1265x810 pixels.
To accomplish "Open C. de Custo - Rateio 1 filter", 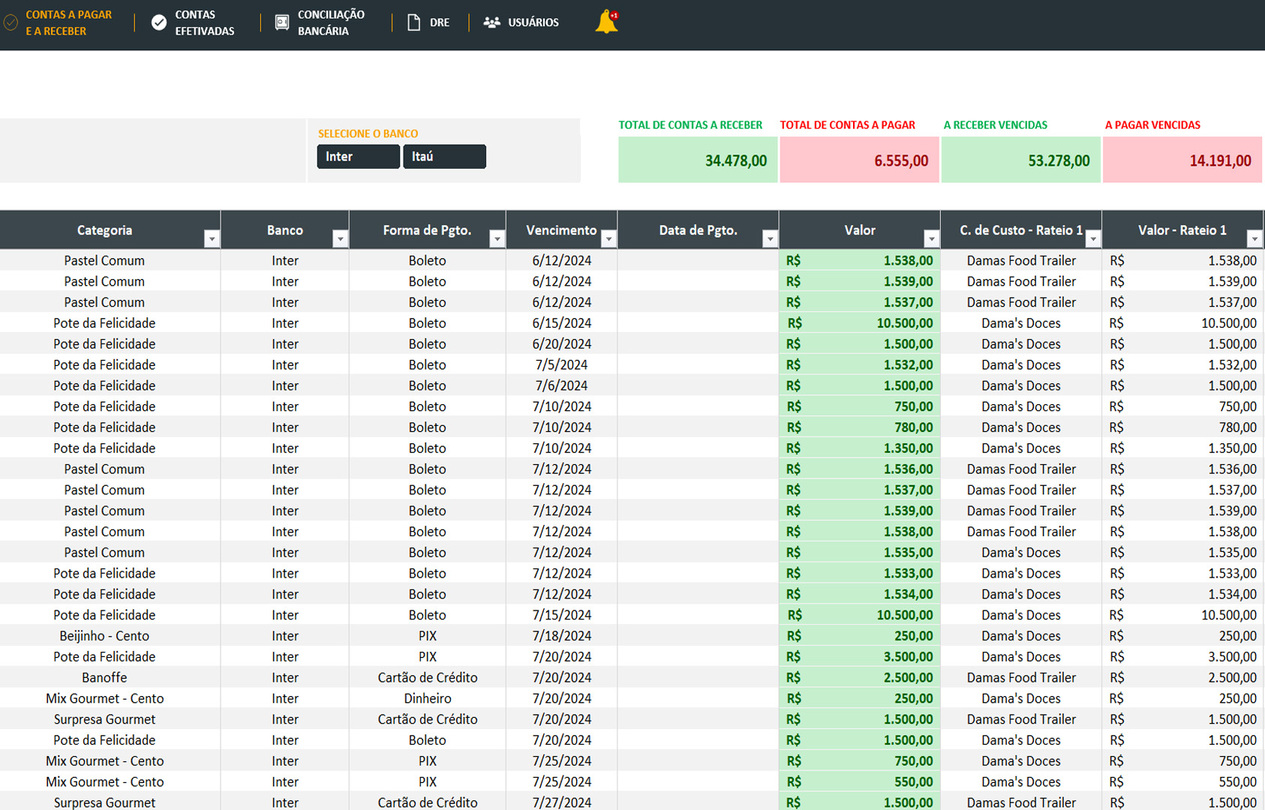I will pos(1093,239).
